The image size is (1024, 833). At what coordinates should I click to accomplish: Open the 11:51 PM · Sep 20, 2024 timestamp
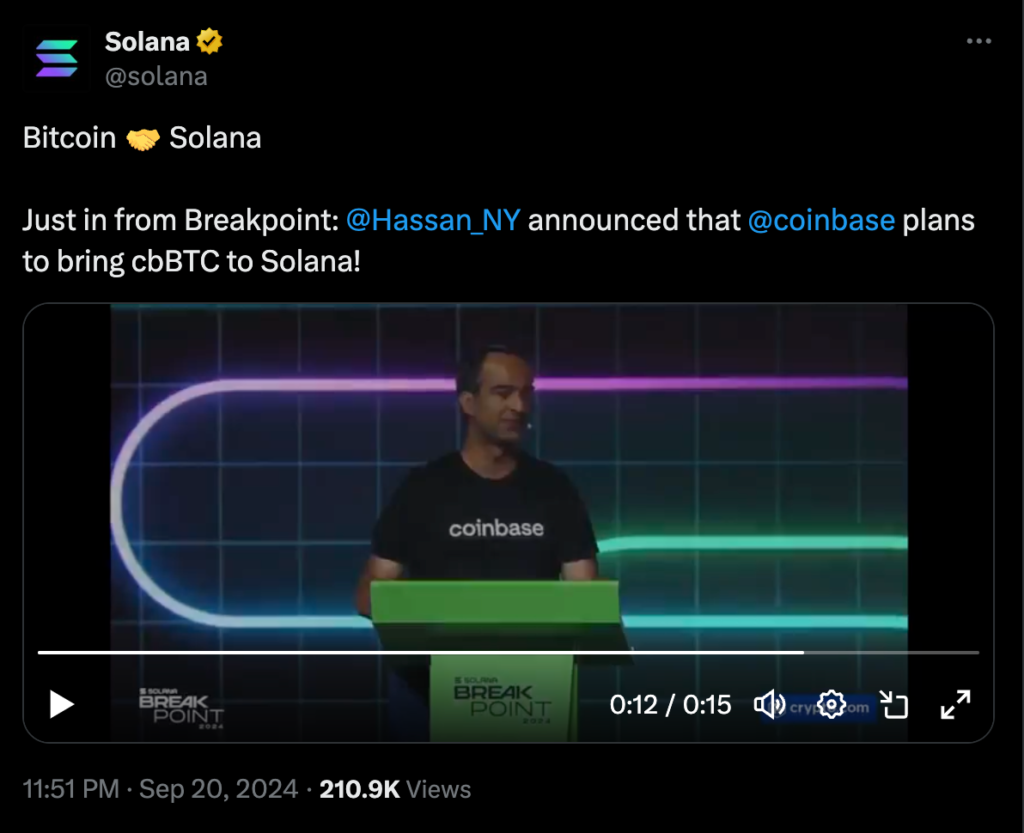160,790
